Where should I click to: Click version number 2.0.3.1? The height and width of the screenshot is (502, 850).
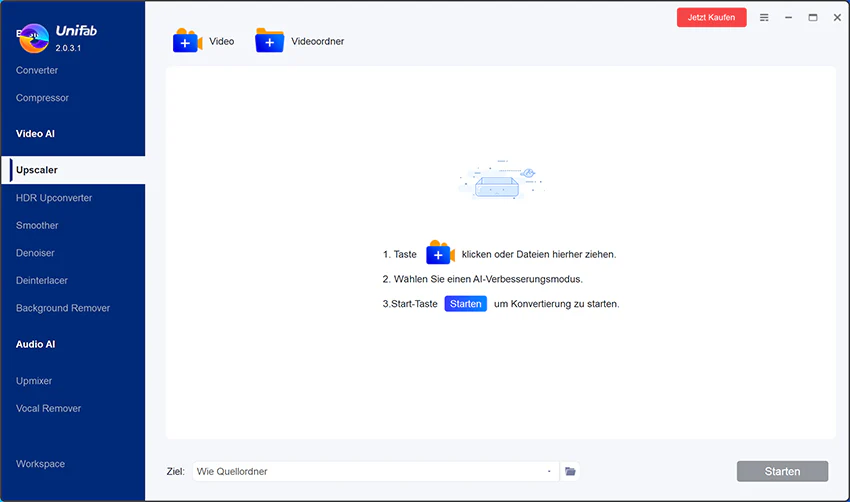click(68, 48)
